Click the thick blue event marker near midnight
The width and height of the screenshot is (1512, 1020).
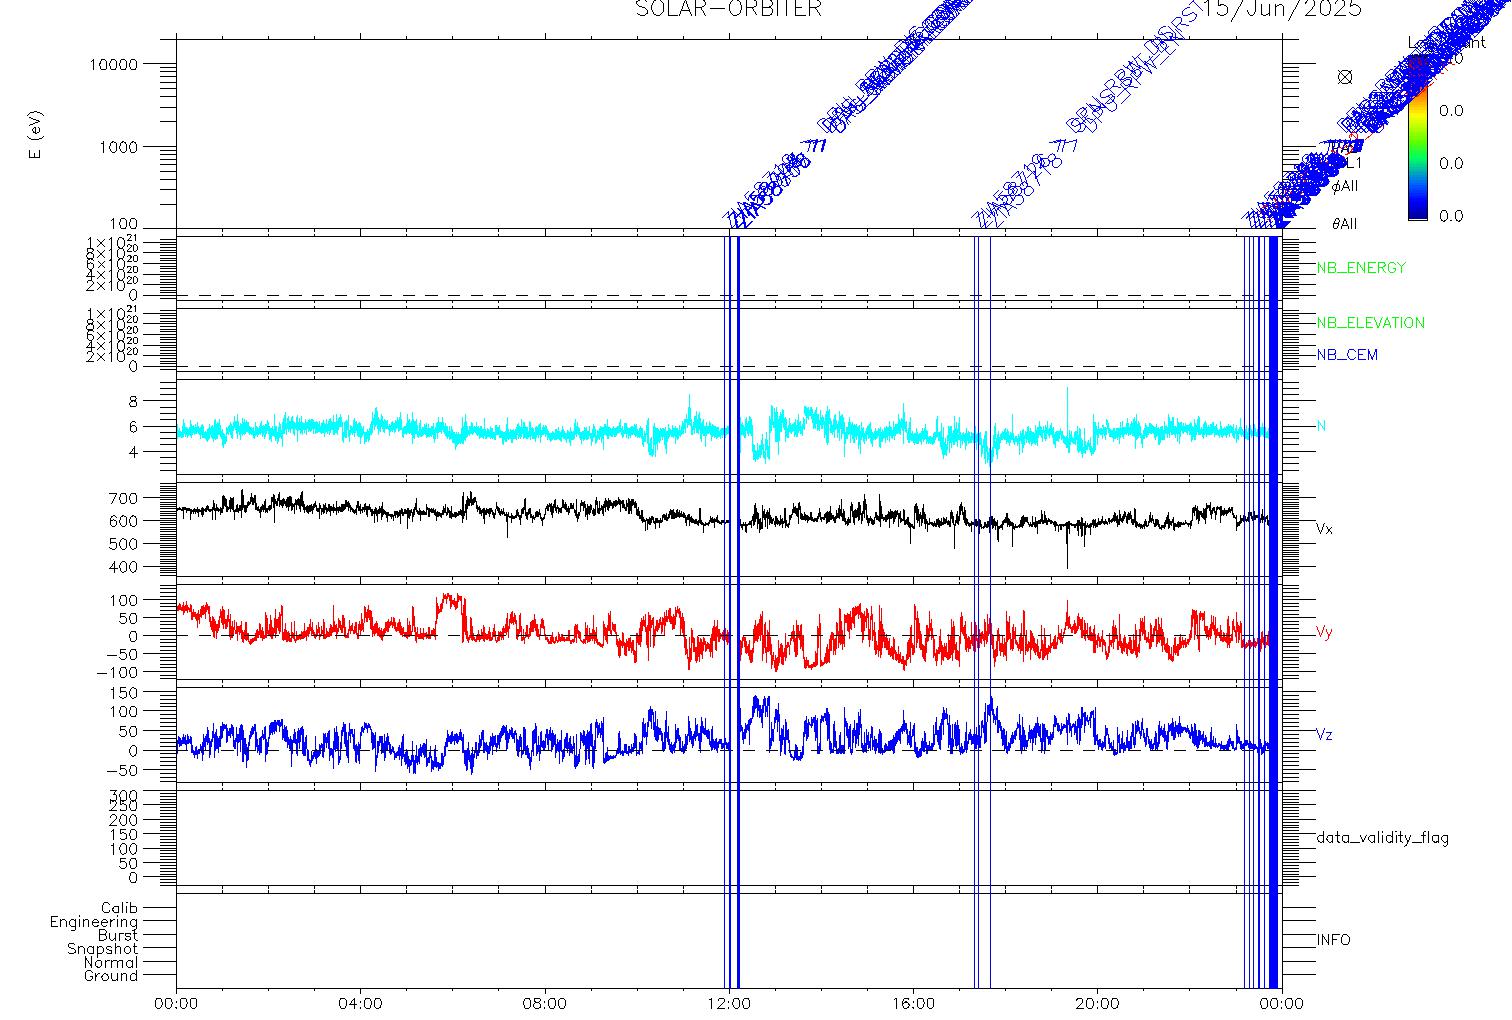click(1274, 610)
